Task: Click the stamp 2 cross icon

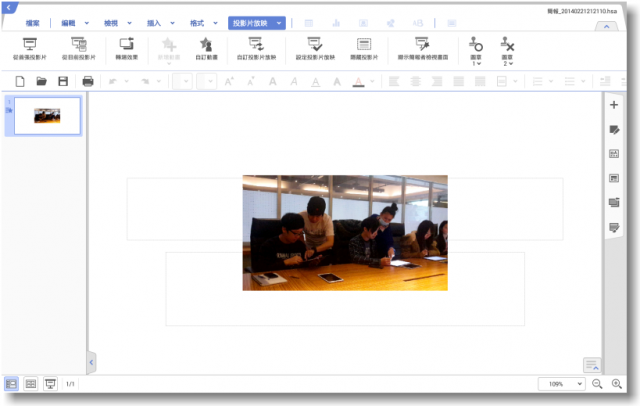Action: tap(507, 44)
